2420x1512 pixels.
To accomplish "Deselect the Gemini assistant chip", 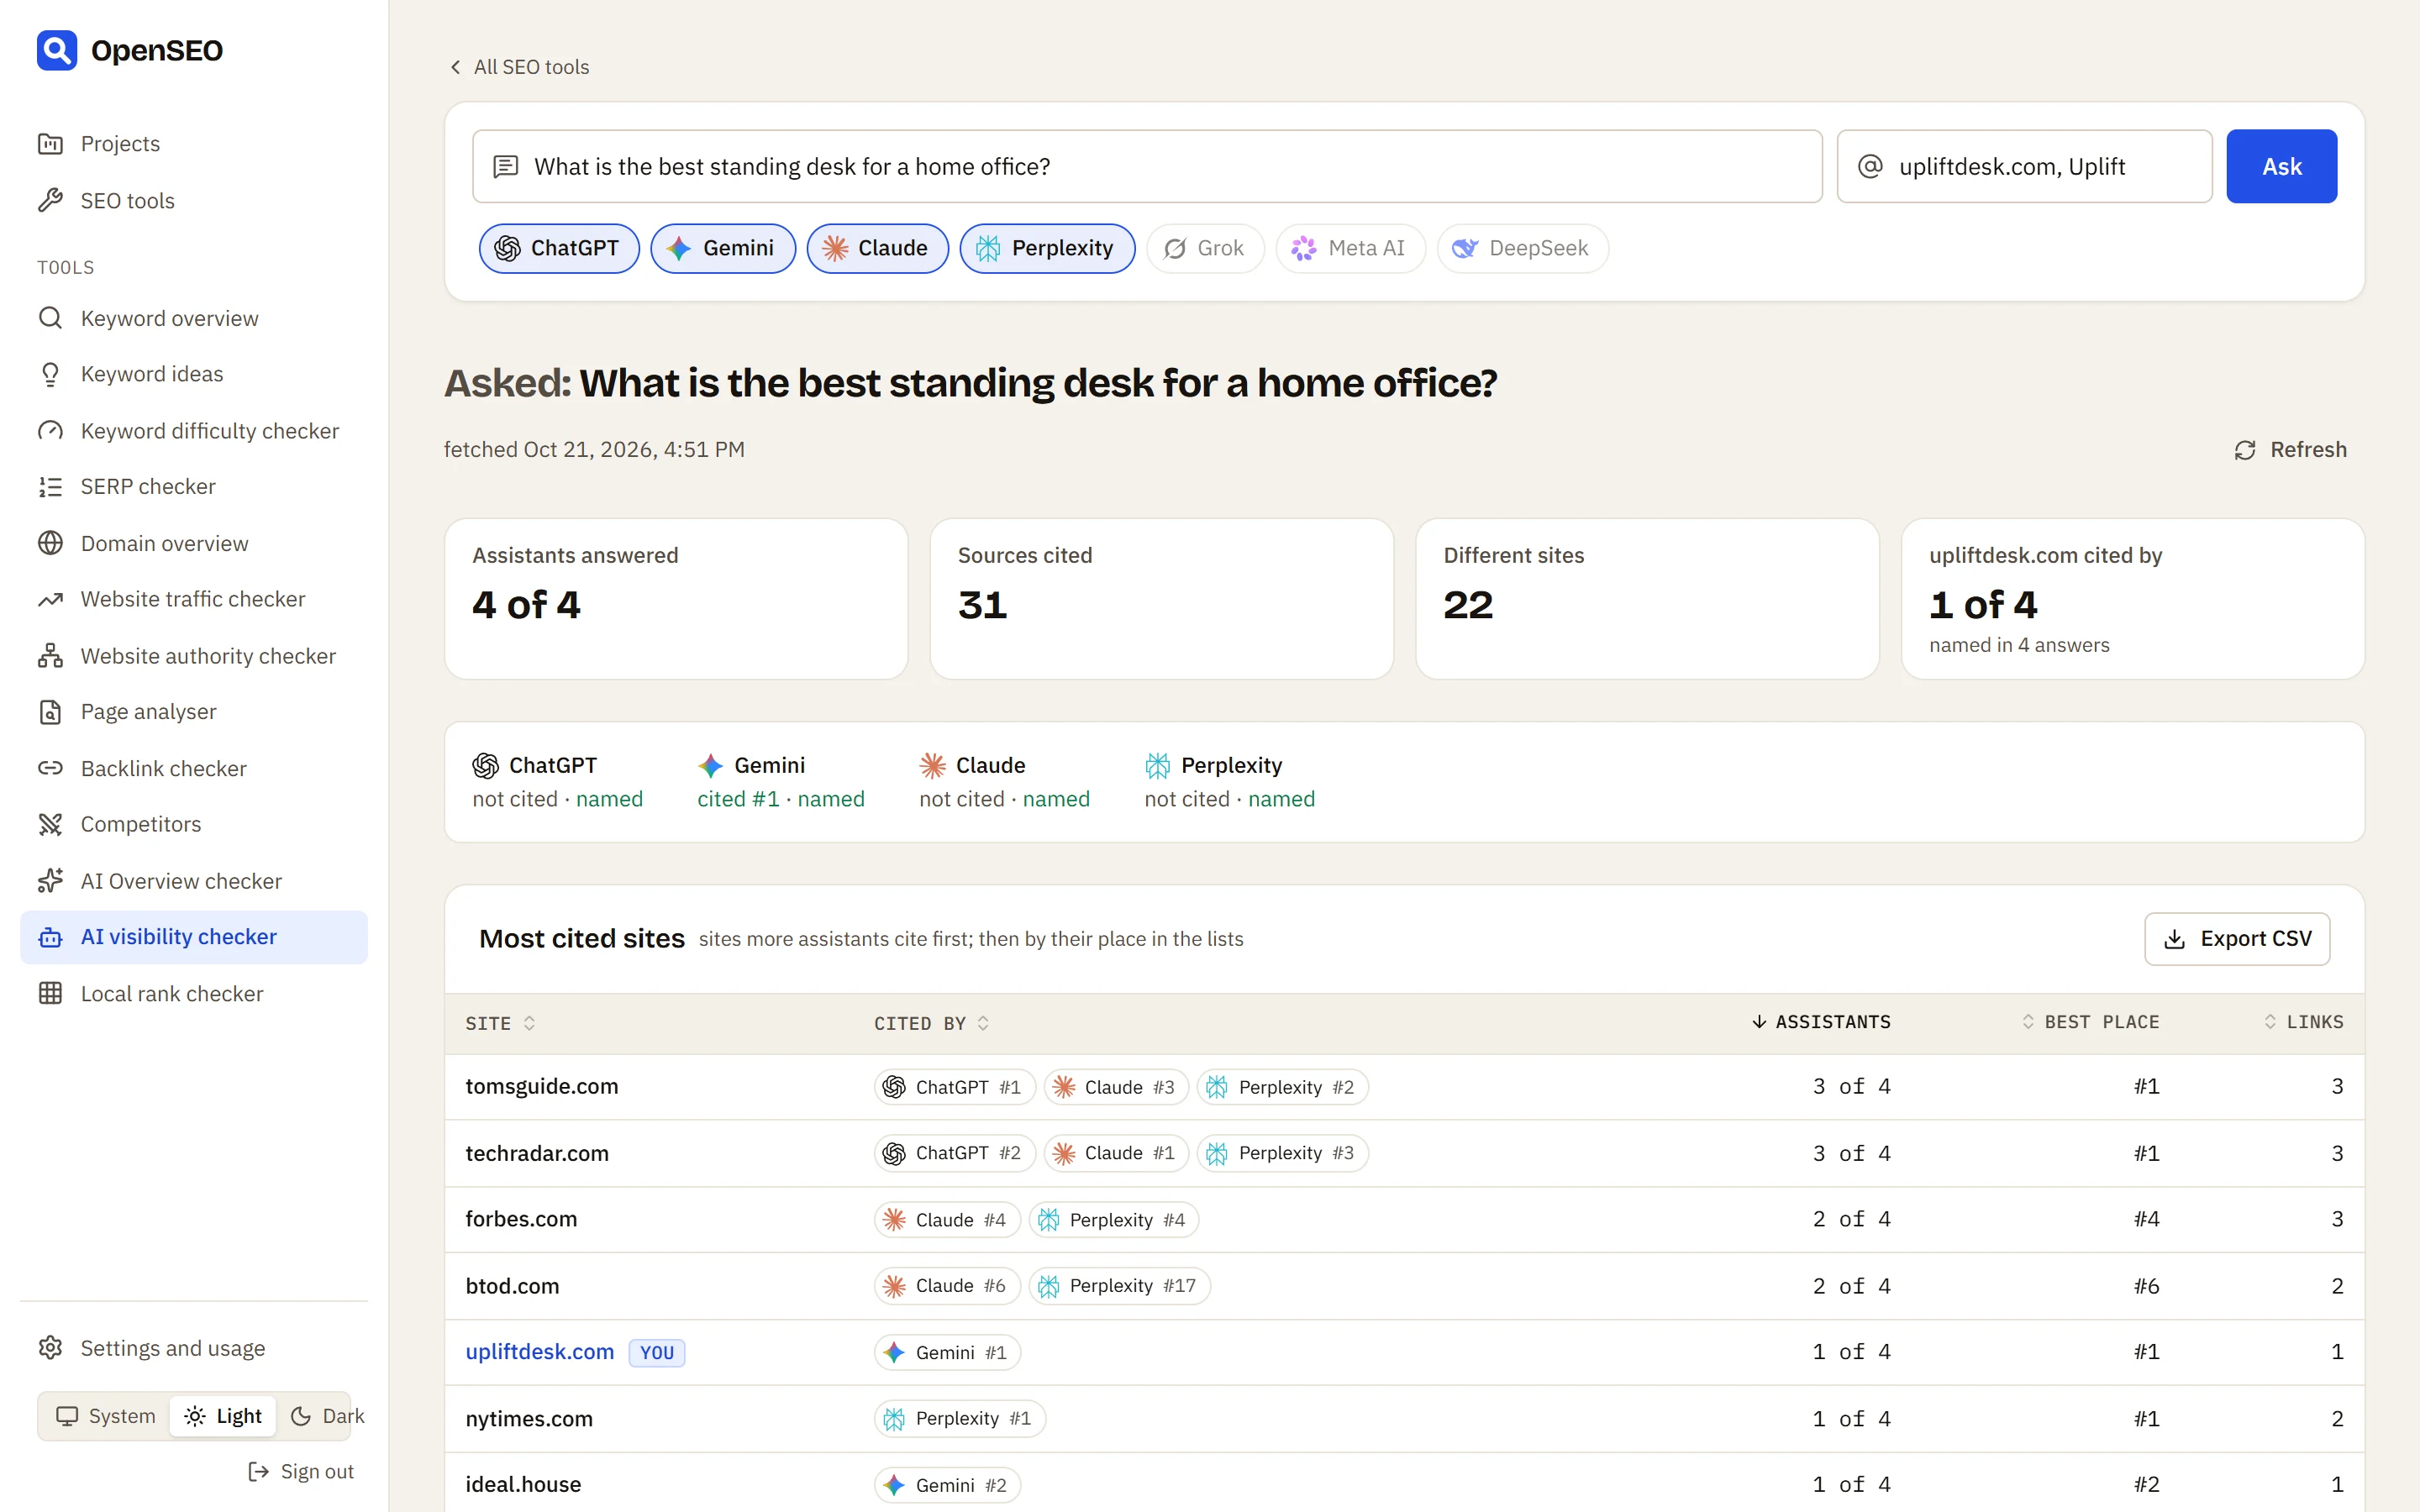I will click(x=723, y=248).
